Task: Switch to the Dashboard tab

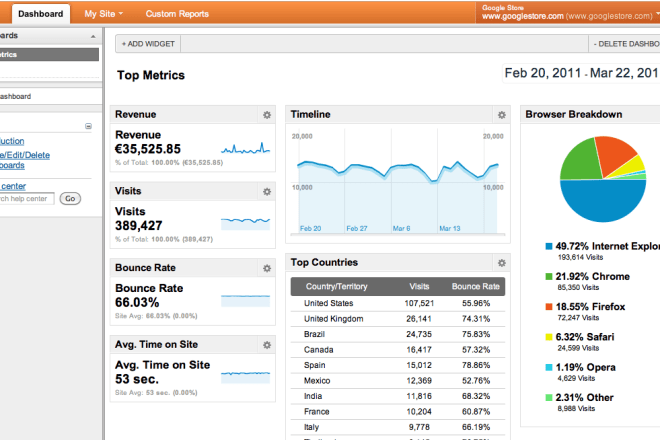Action: (40, 14)
